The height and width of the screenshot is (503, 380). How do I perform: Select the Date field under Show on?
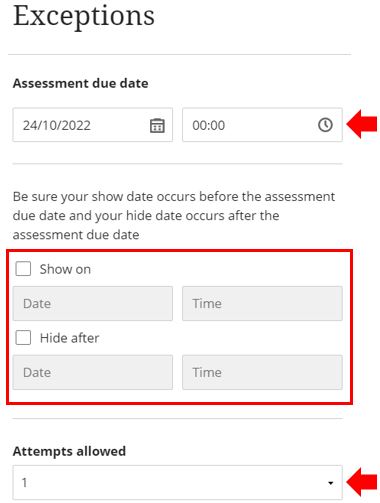click(x=93, y=303)
